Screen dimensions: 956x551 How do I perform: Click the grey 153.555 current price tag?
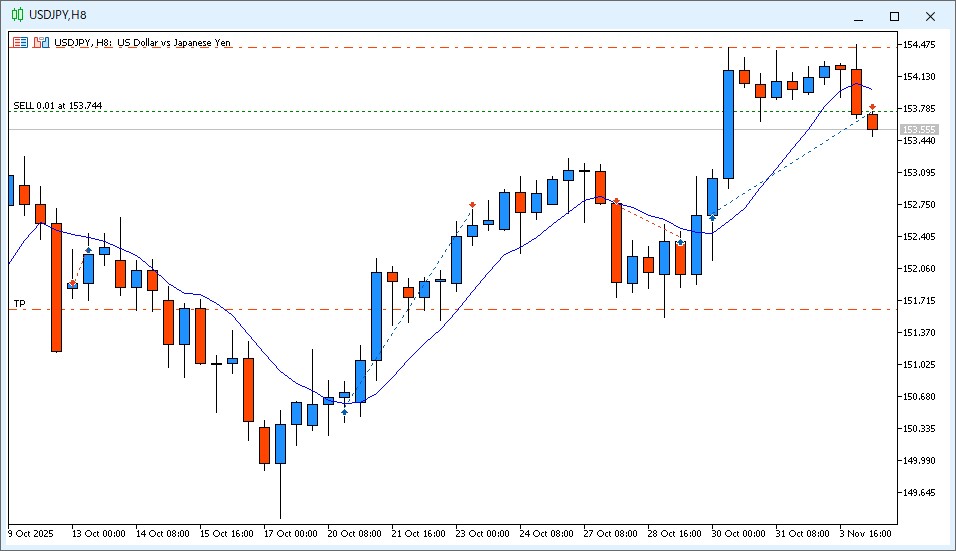(918, 129)
